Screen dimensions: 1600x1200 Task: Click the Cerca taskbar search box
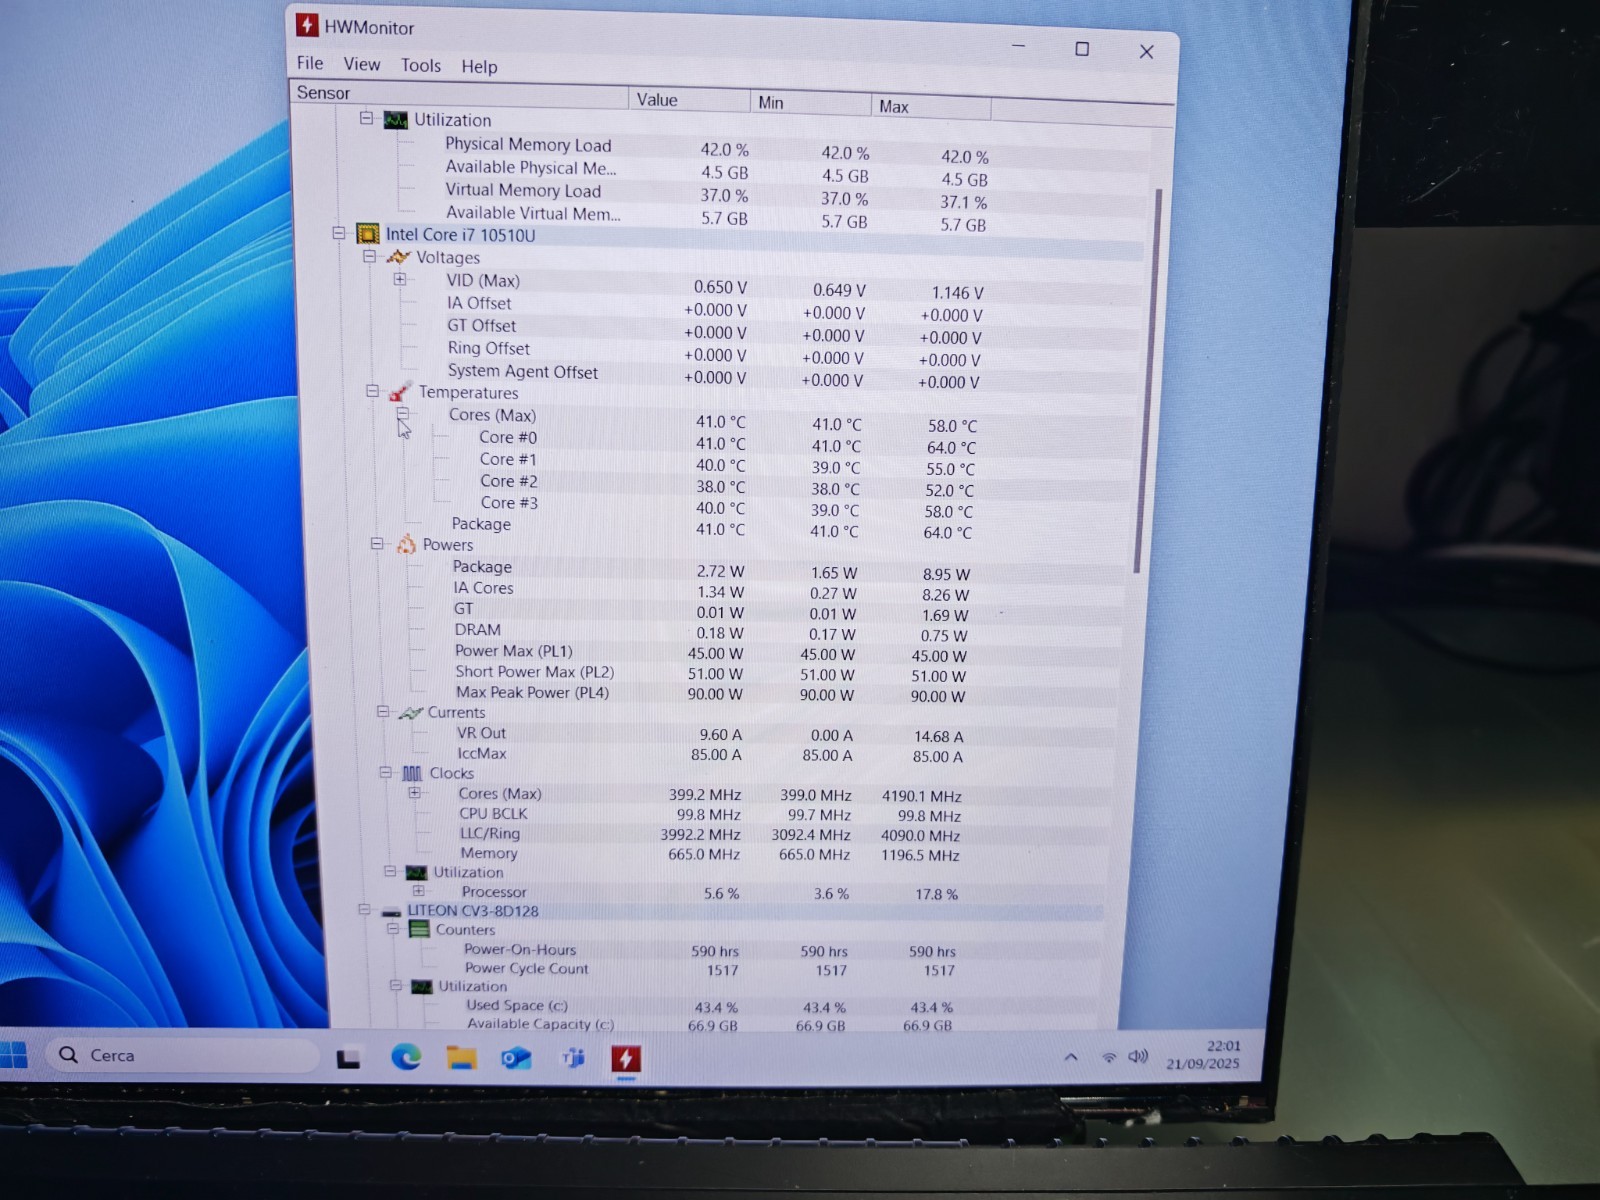point(182,1055)
